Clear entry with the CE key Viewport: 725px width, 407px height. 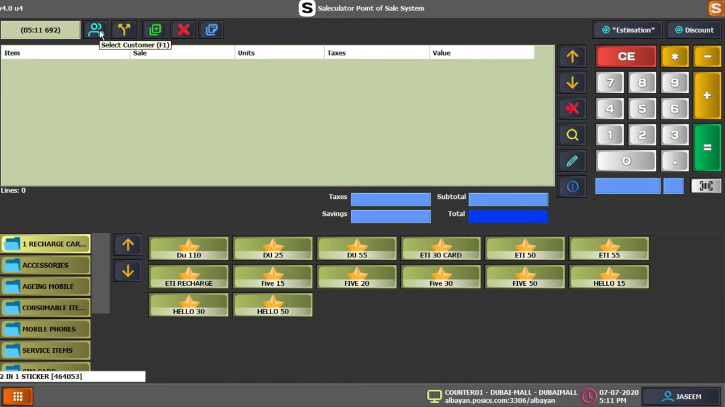[x=626, y=56]
